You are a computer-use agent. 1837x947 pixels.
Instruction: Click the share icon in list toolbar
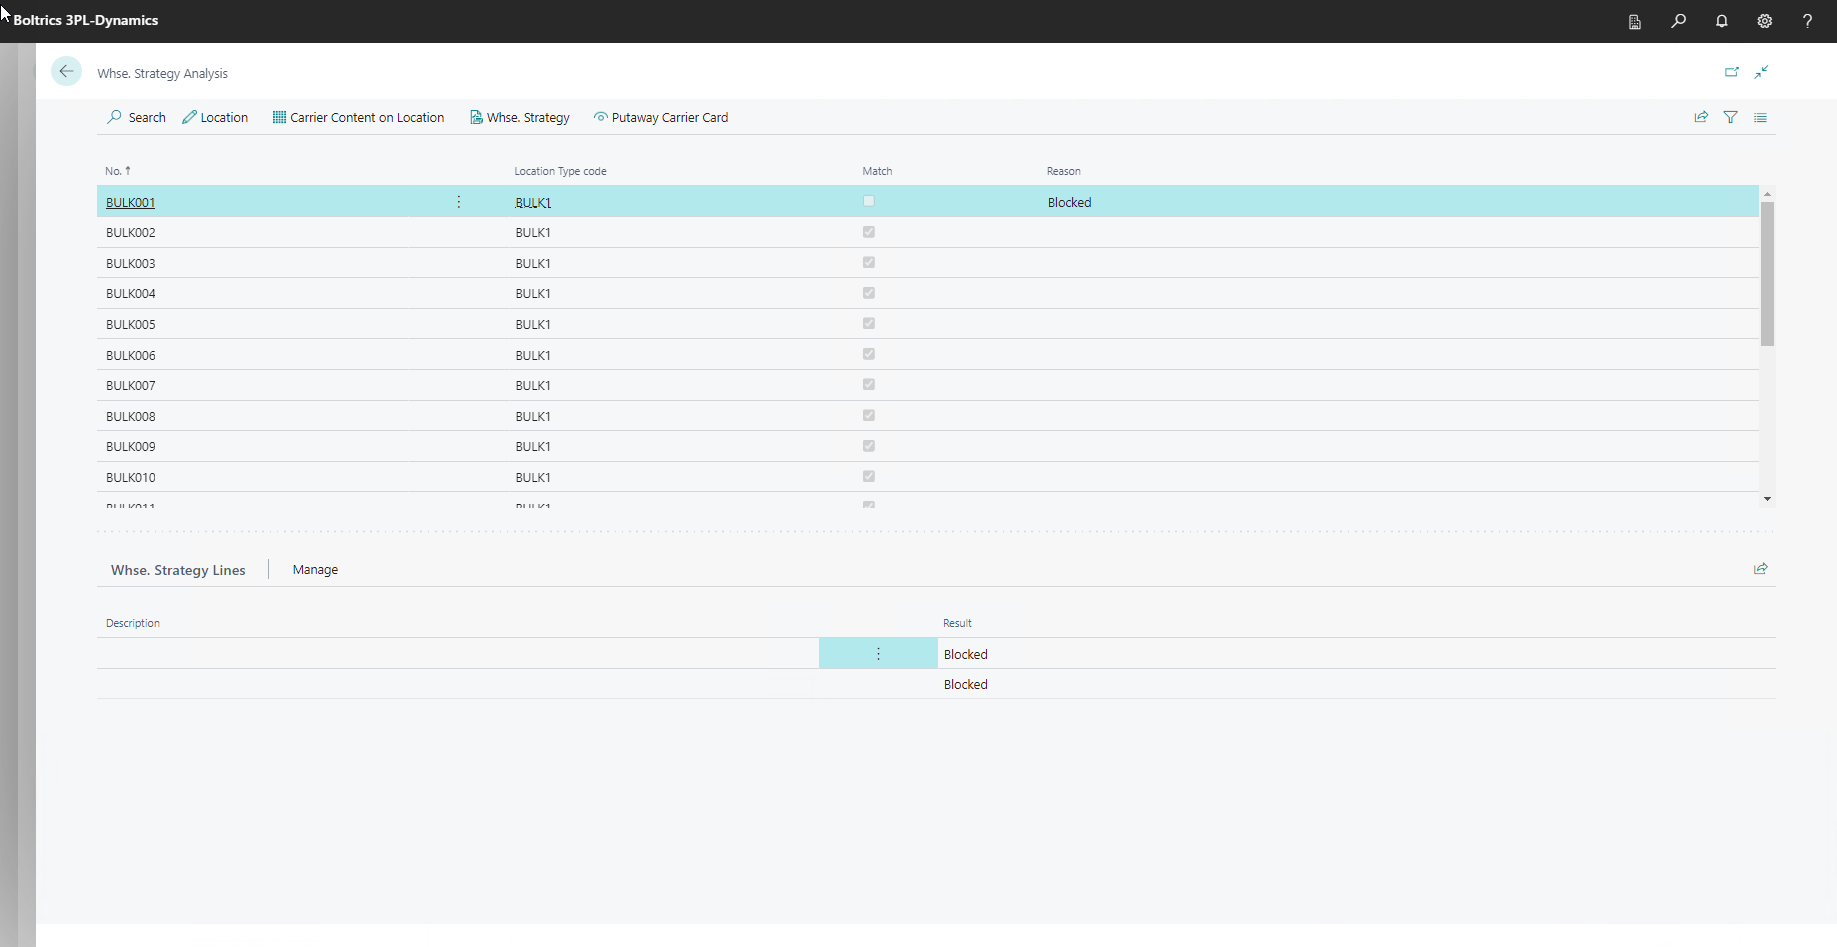[x=1700, y=117]
